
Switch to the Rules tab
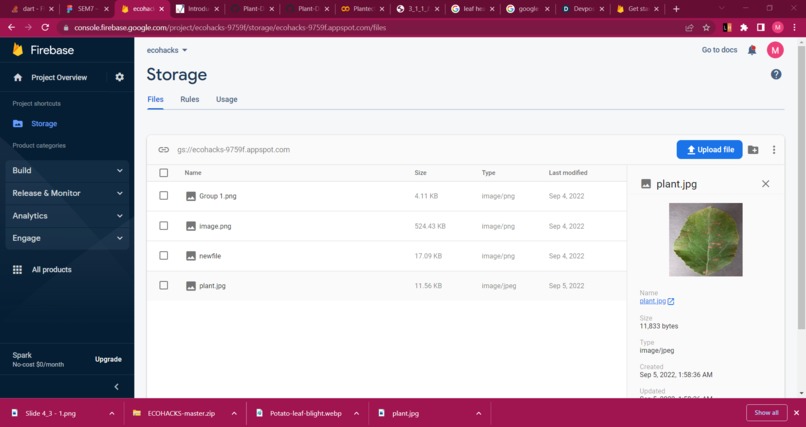coord(190,100)
